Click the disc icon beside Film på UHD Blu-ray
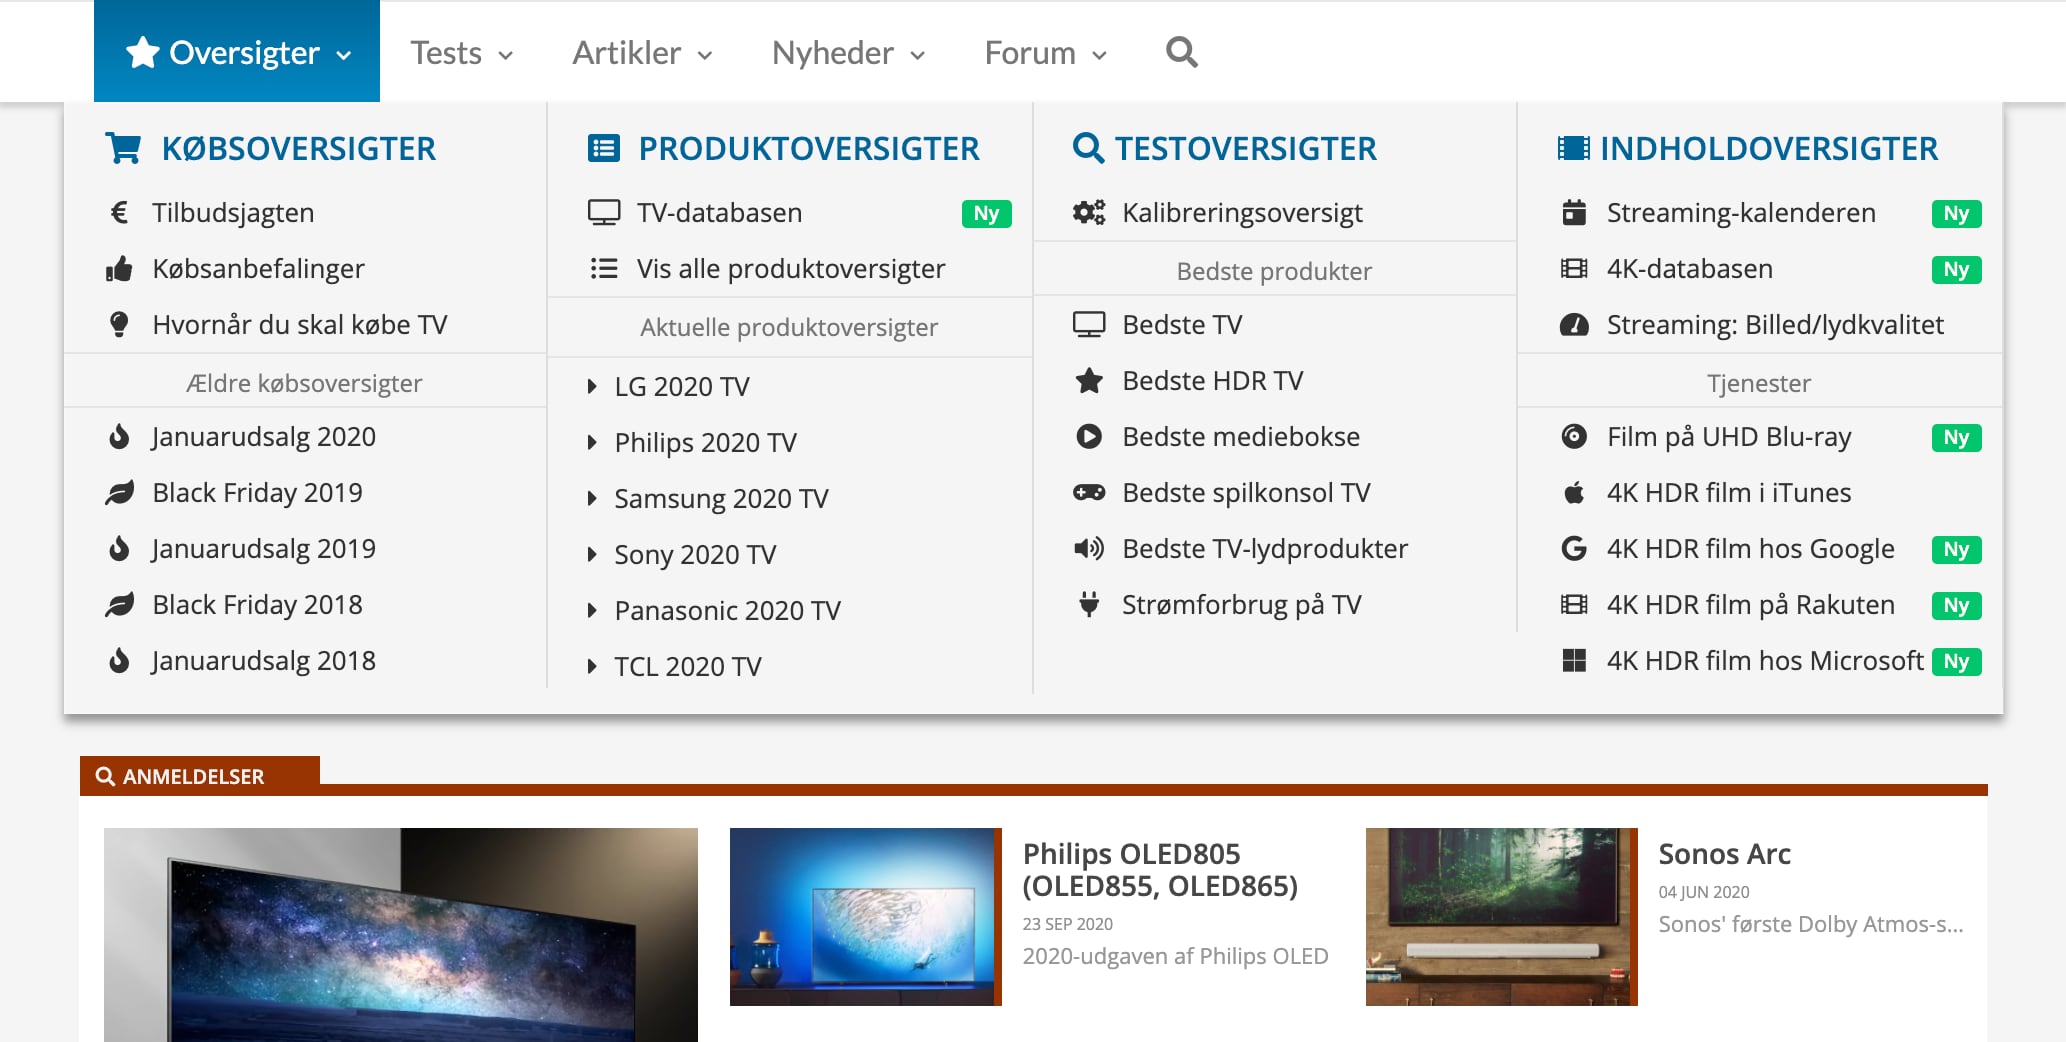This screenshot has width=2066, height=1042. pyautogui.click(x=1574, y=436)
